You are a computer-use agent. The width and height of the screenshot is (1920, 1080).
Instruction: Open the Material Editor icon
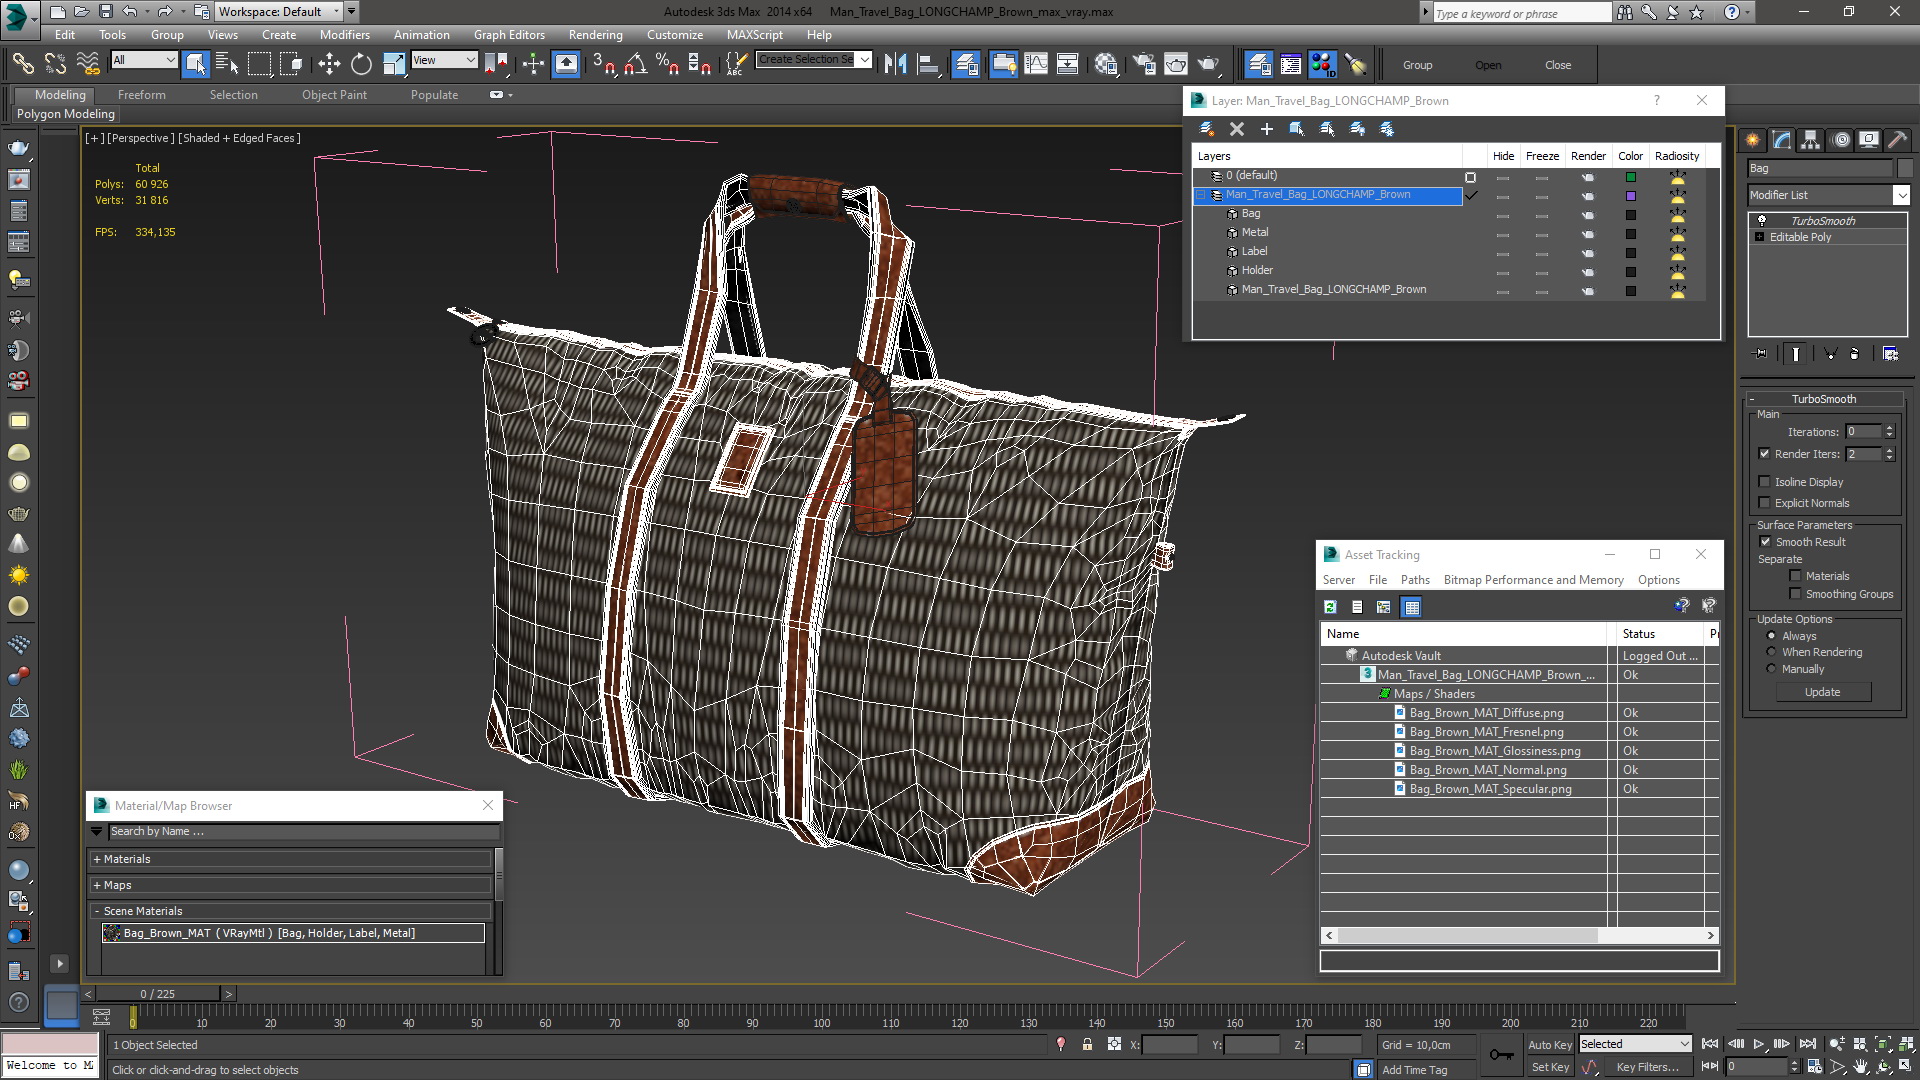point(1105,64)
